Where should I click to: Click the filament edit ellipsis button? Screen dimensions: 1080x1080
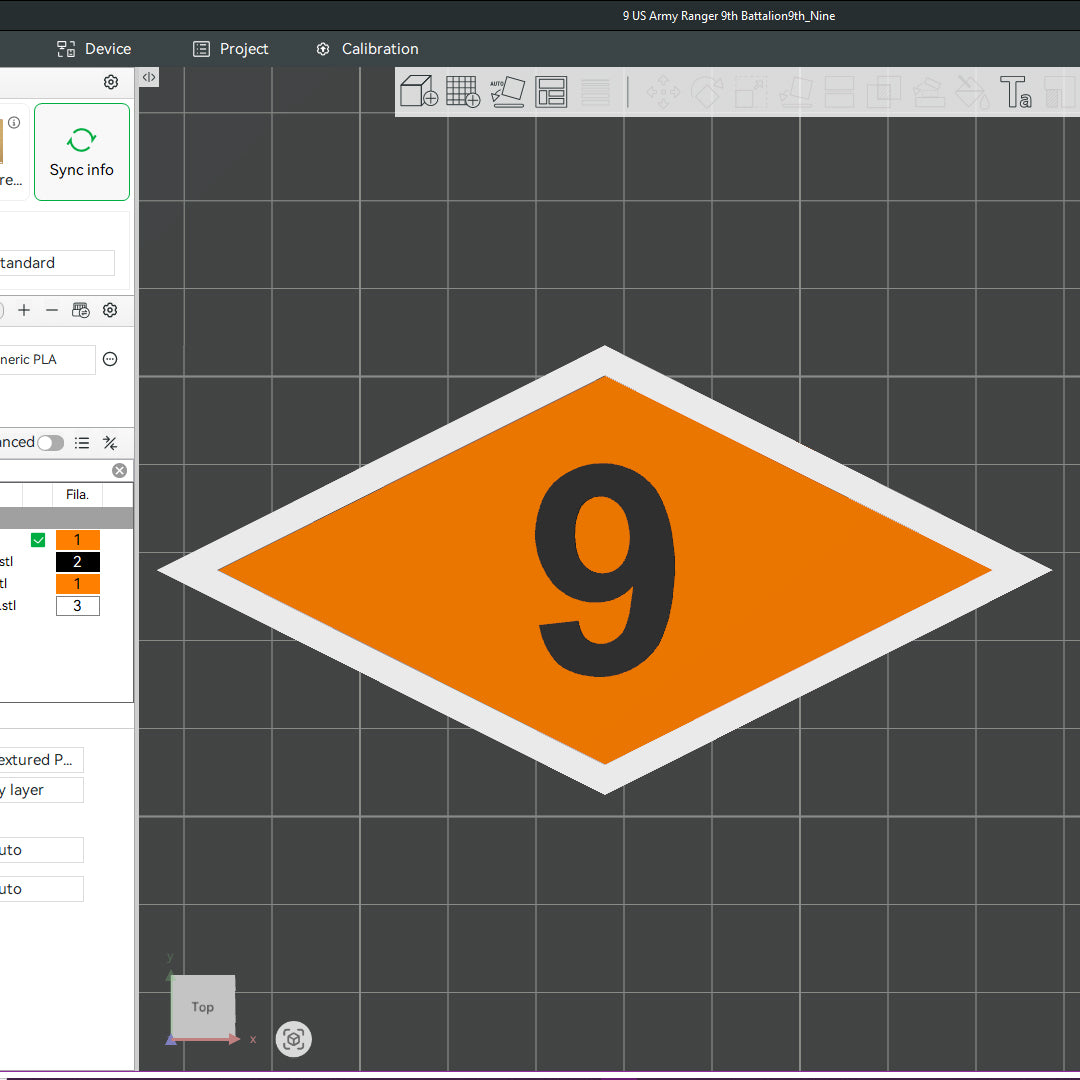110,359
